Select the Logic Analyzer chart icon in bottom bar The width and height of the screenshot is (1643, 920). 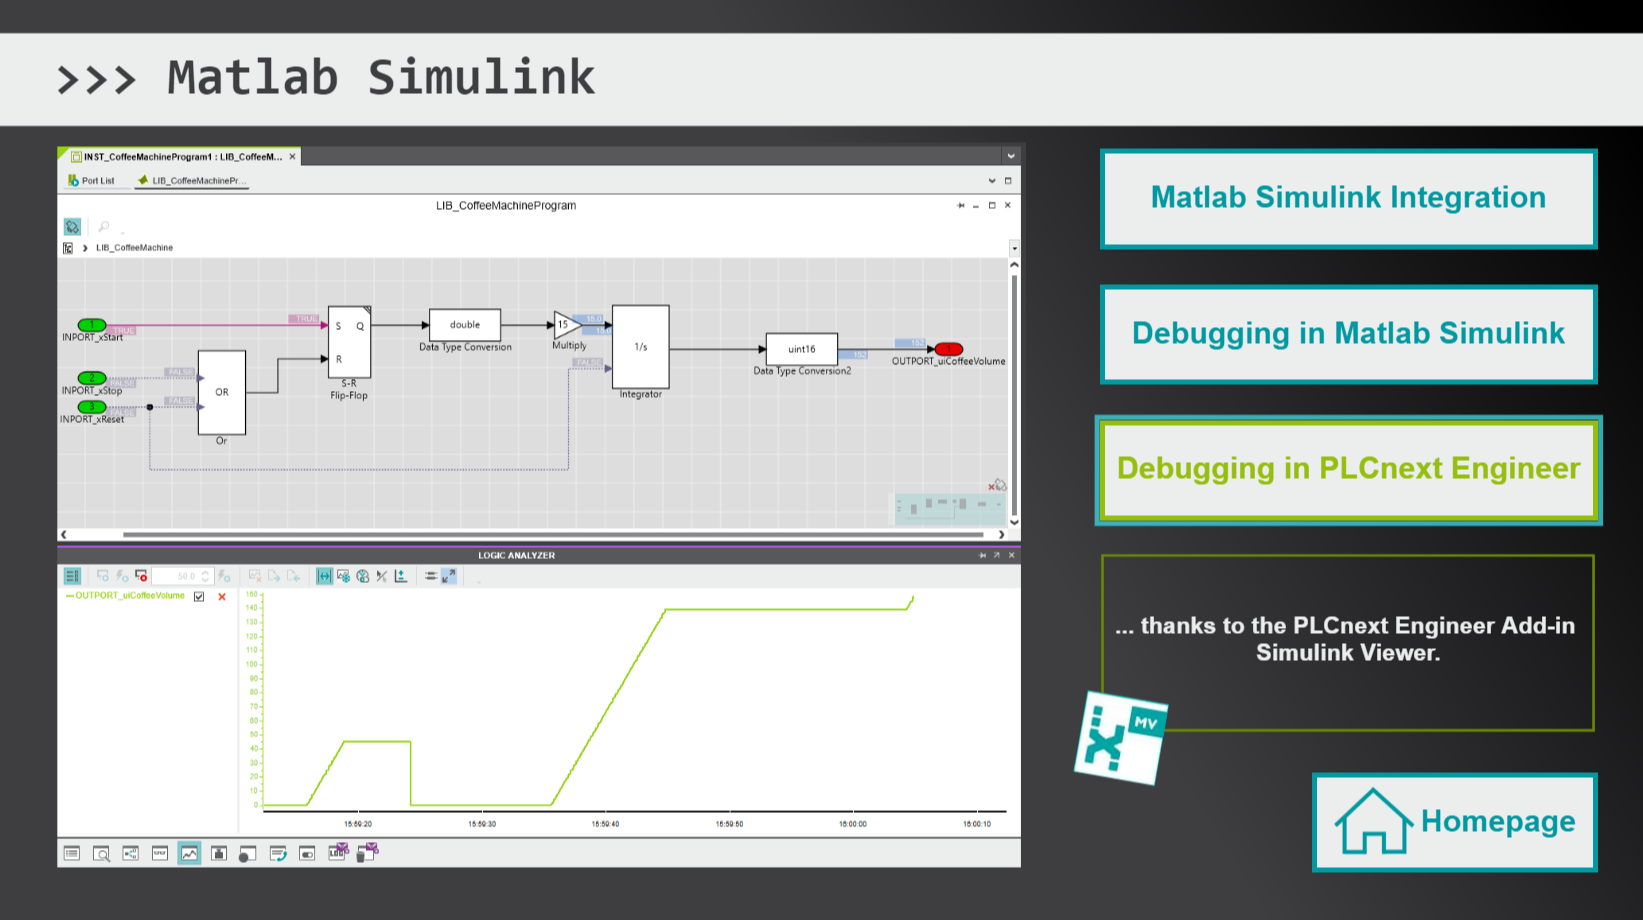coord(189,853)
